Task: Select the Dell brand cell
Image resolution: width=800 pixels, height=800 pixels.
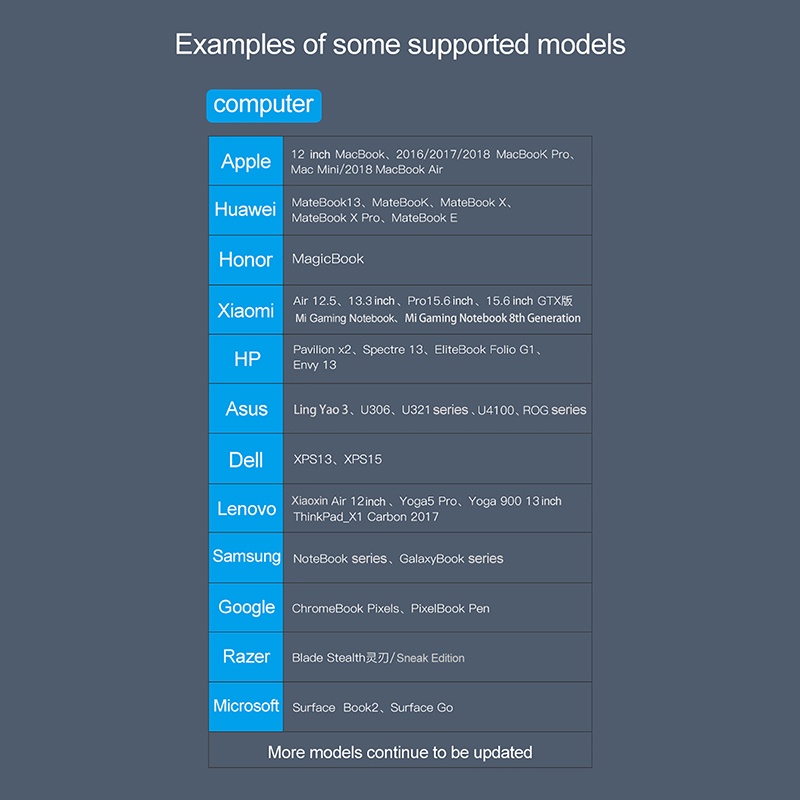Action: pos(246,459)
